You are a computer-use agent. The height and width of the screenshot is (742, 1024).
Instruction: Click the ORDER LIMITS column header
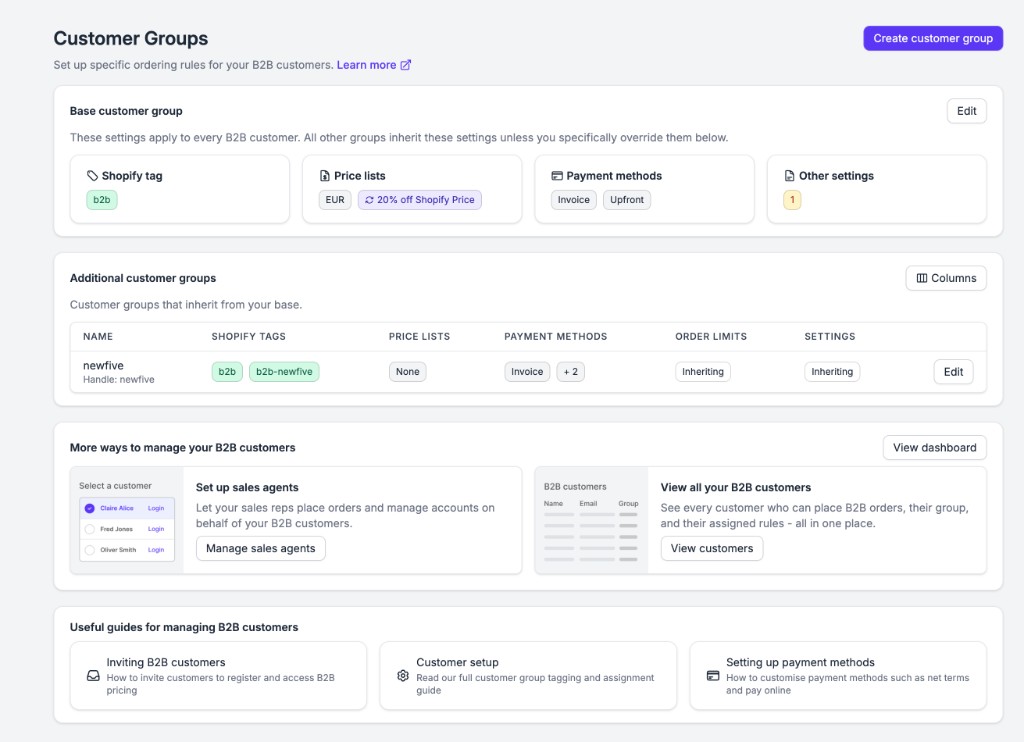(x=711, y=336)
